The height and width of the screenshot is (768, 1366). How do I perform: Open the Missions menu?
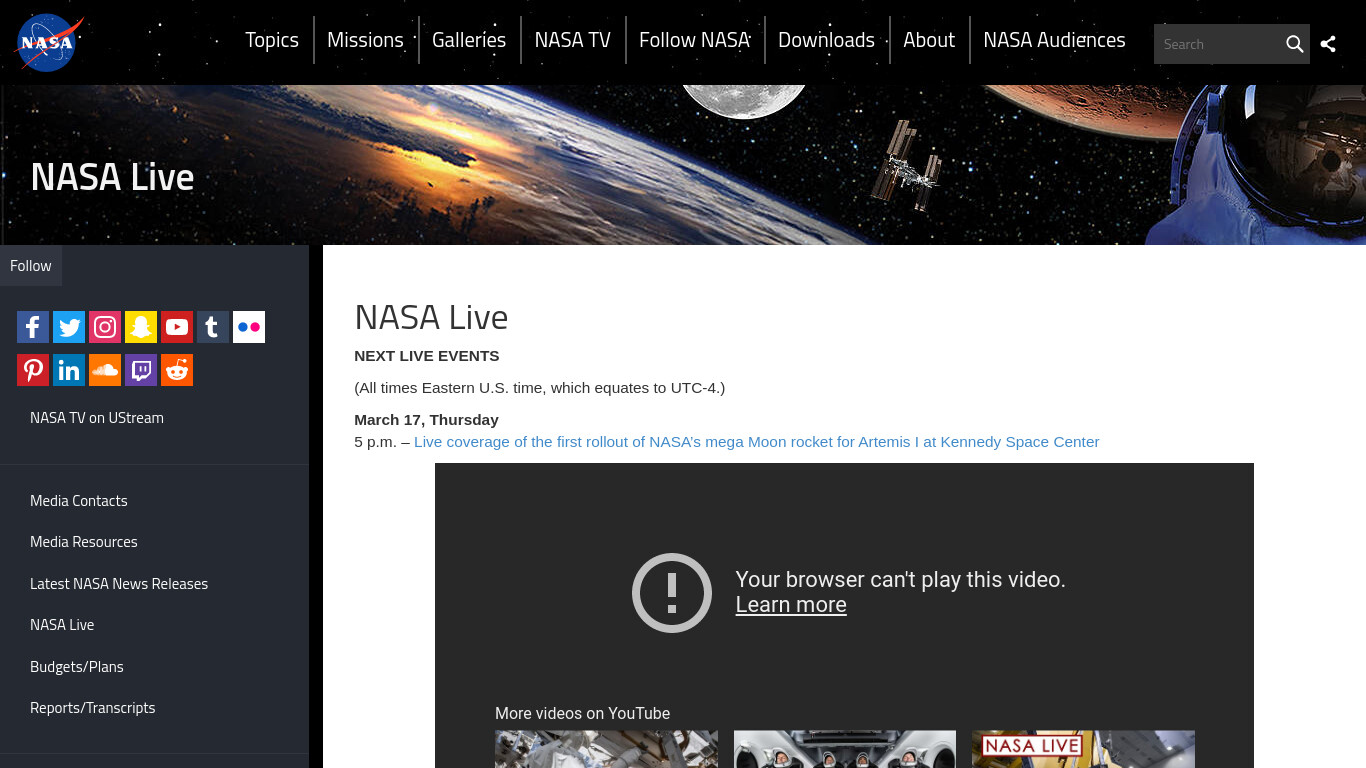tap(365, 40)
